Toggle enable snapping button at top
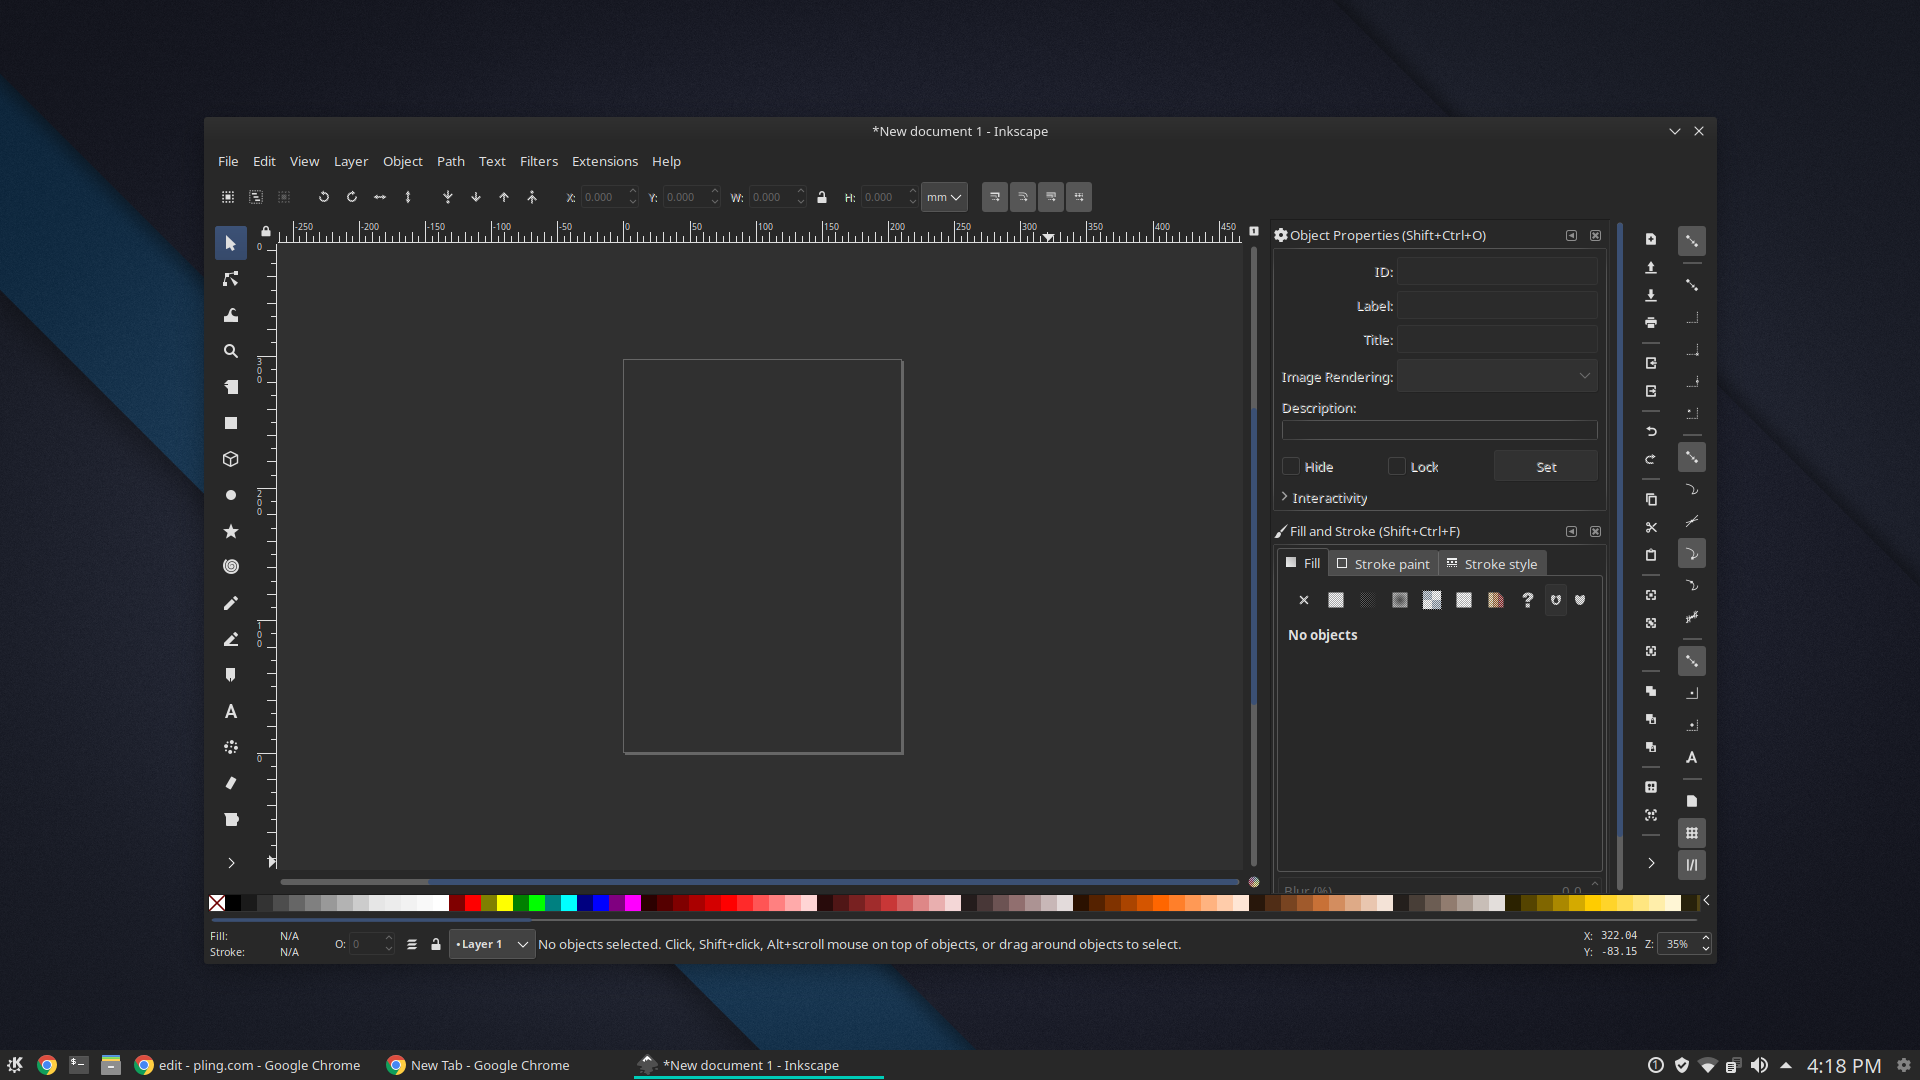Viewport: 1920px width, 1080px height. (1692, 241)
